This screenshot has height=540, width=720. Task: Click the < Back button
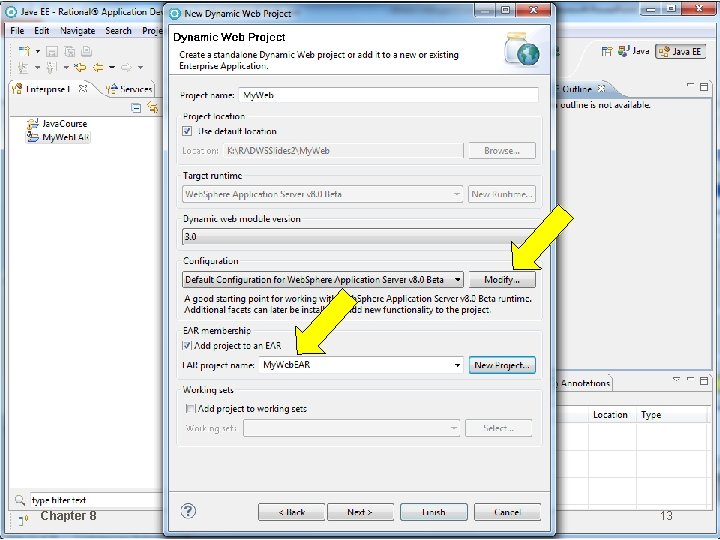[291, 512]
